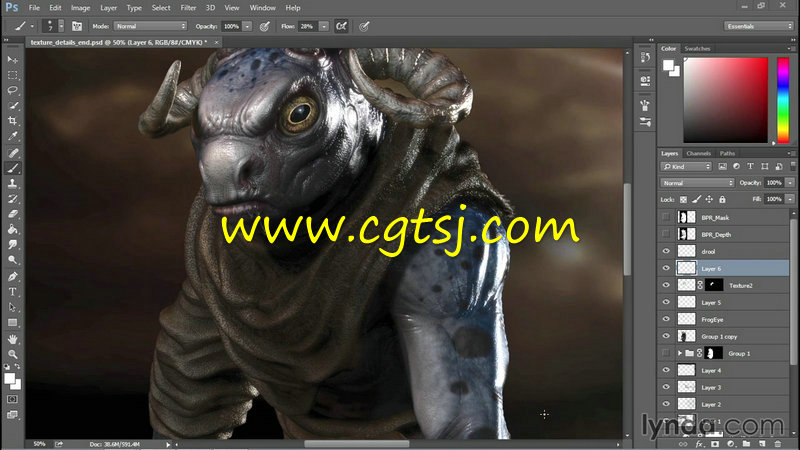Open the Window menu

[x=262, y=8]
